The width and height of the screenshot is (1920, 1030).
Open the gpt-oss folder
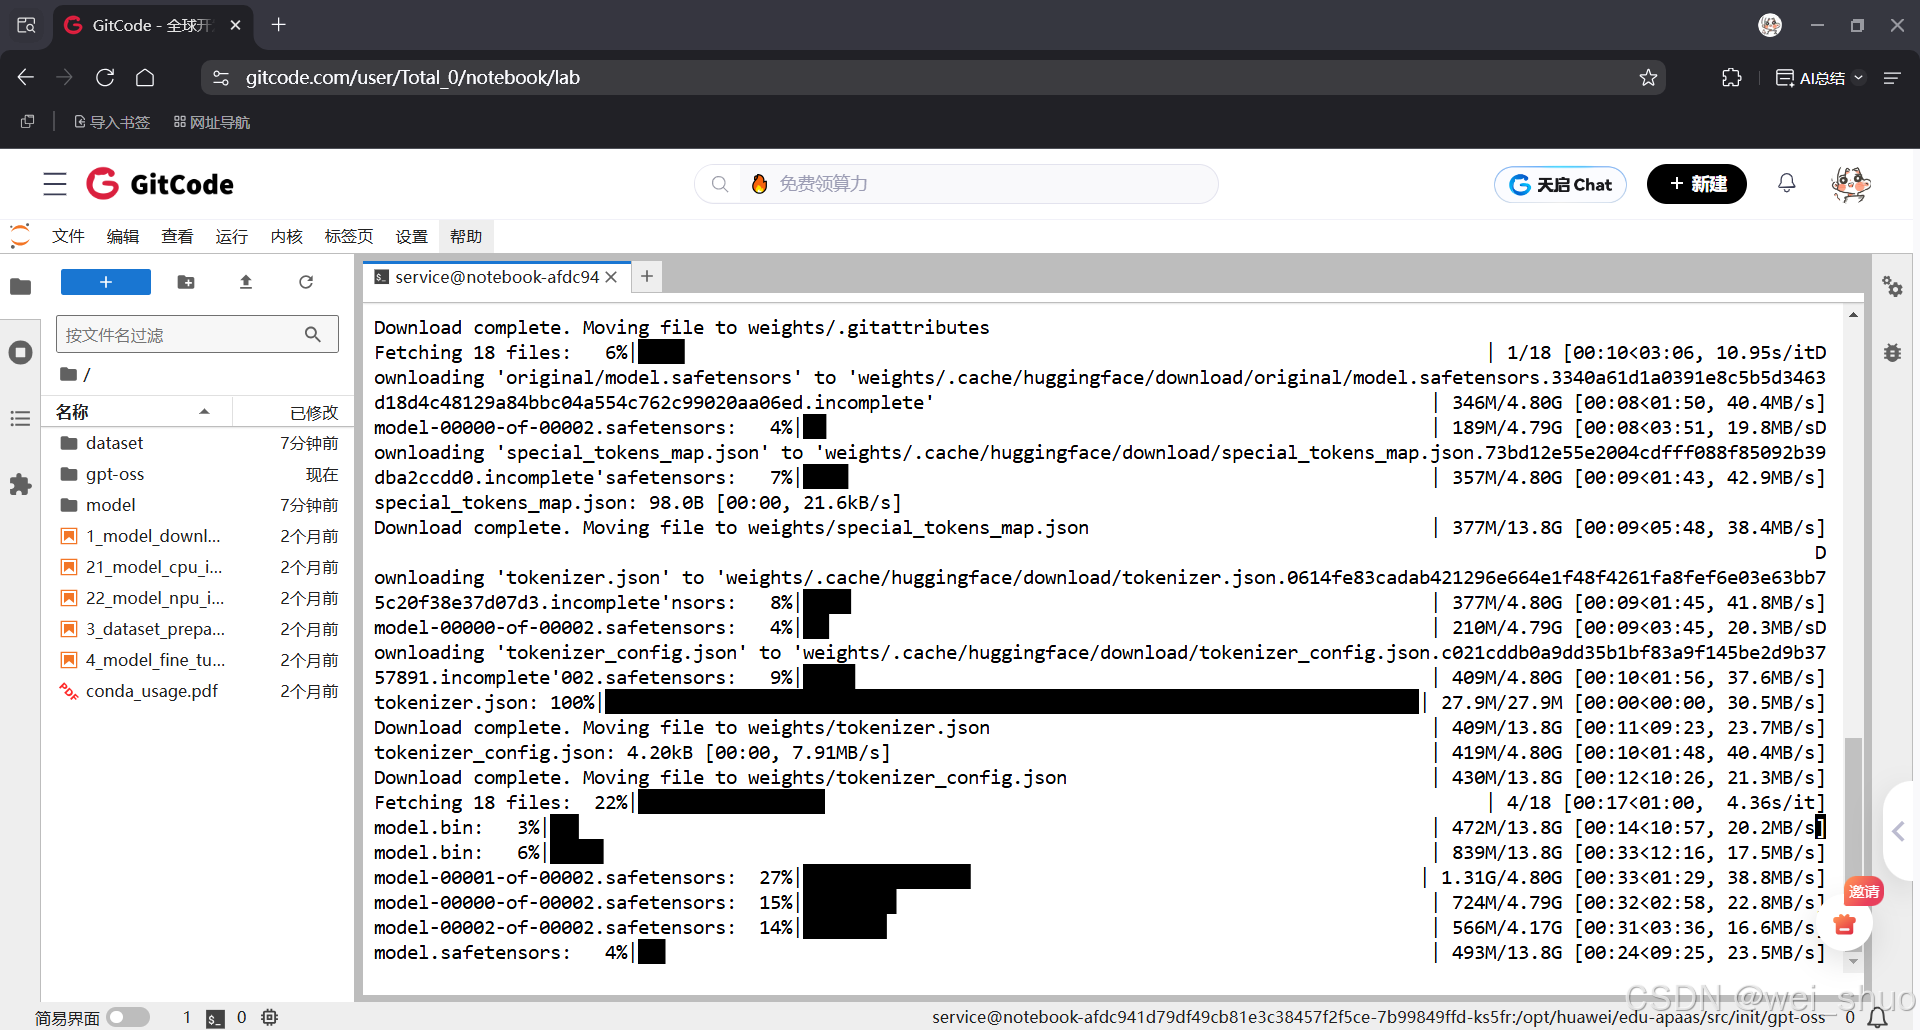point(197,474)
